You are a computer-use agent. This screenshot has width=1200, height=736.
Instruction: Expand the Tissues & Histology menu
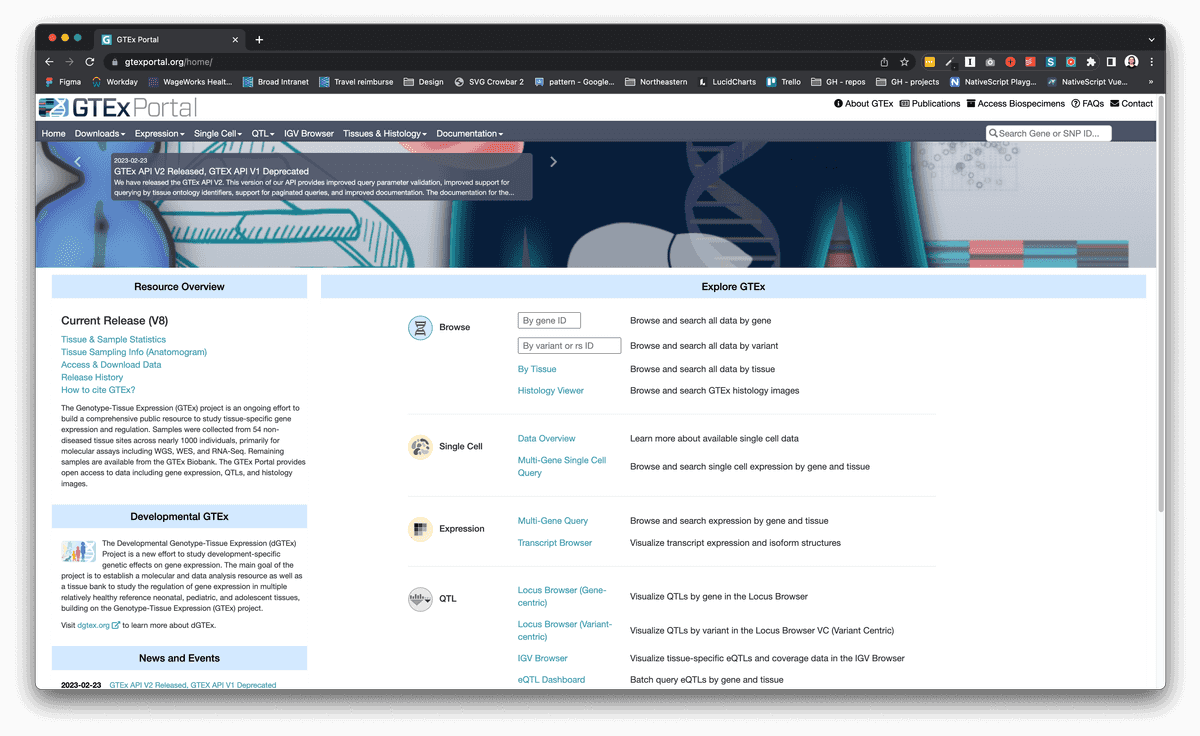385,133
